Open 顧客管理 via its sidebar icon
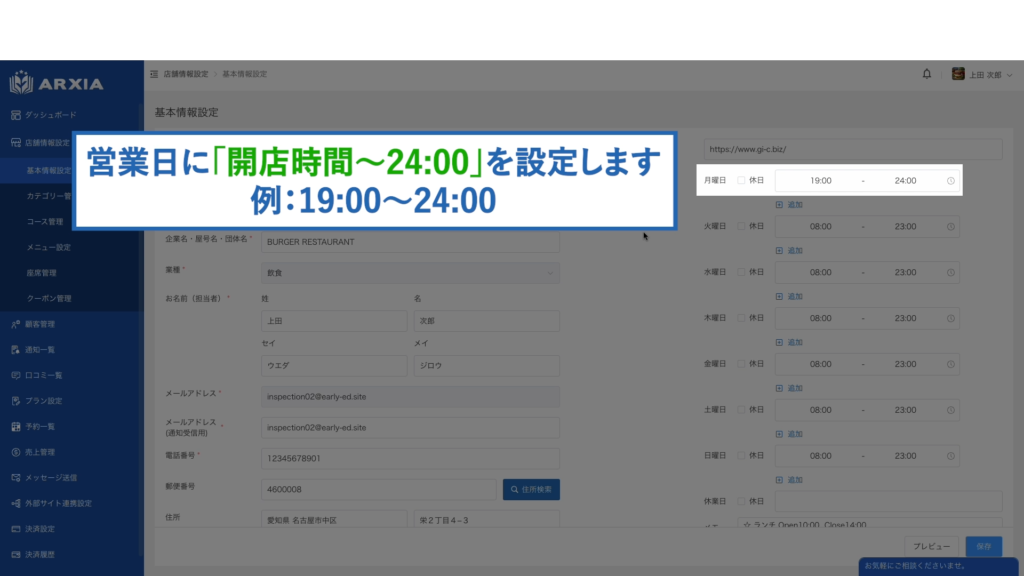Viewport: 1024px width, 576px height. pos(16,324)
